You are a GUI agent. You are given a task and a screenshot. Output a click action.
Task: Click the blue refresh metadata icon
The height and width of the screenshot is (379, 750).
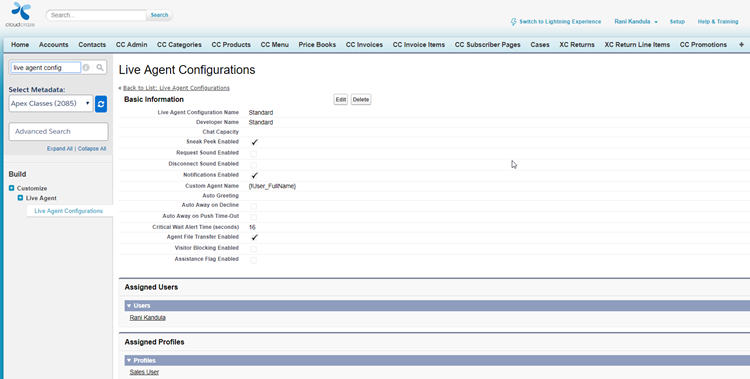(101, 104)
